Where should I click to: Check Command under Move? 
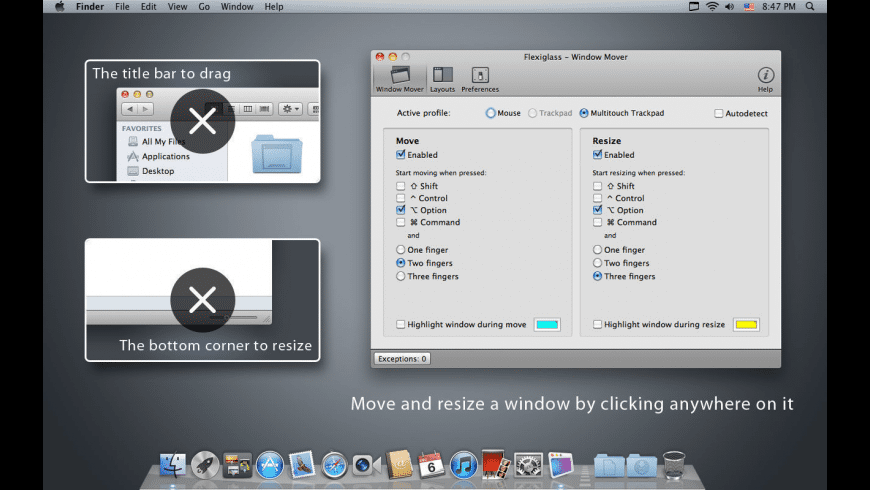tap(401, 223)
